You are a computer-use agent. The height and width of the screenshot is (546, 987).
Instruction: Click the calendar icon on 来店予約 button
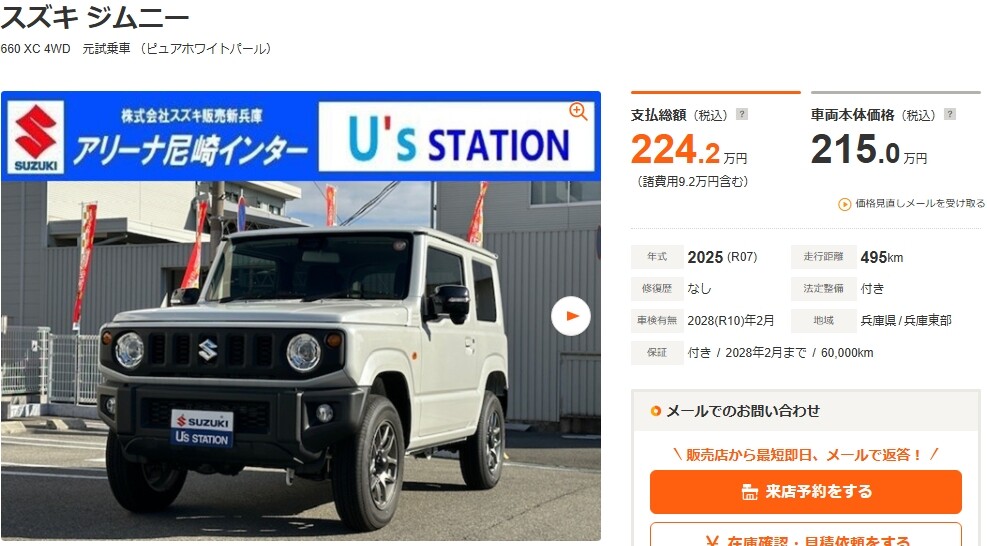tap(749, 492)
